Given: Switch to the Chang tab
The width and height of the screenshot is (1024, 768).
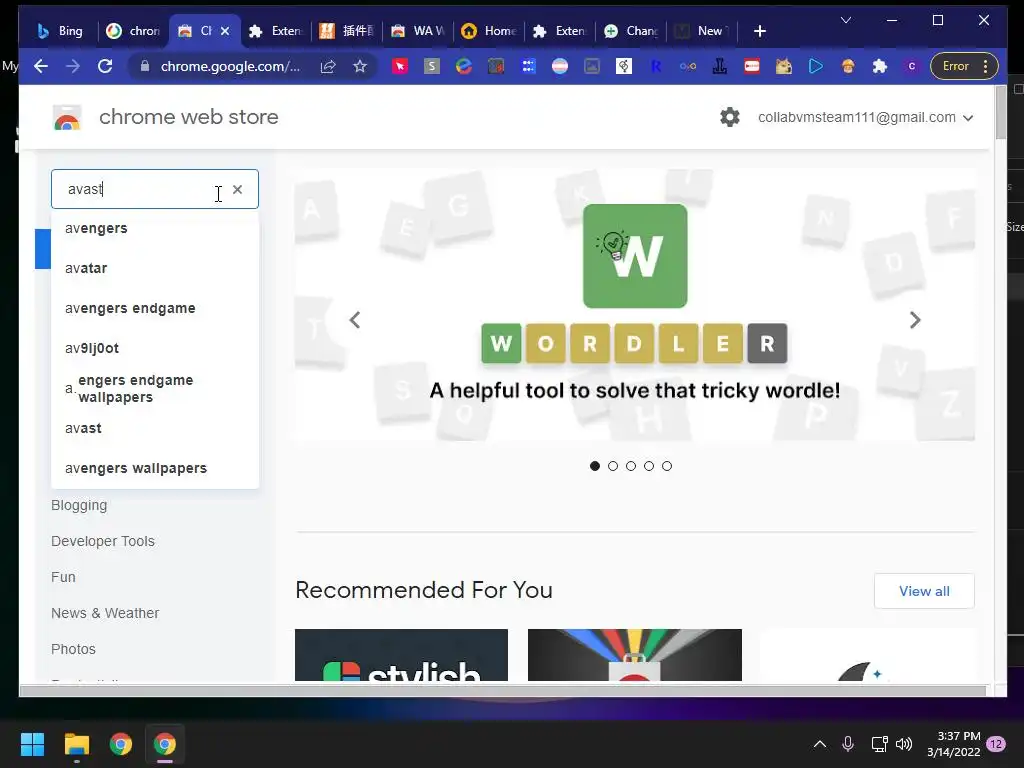Looking at the screenshot, I should coord(630,31).
